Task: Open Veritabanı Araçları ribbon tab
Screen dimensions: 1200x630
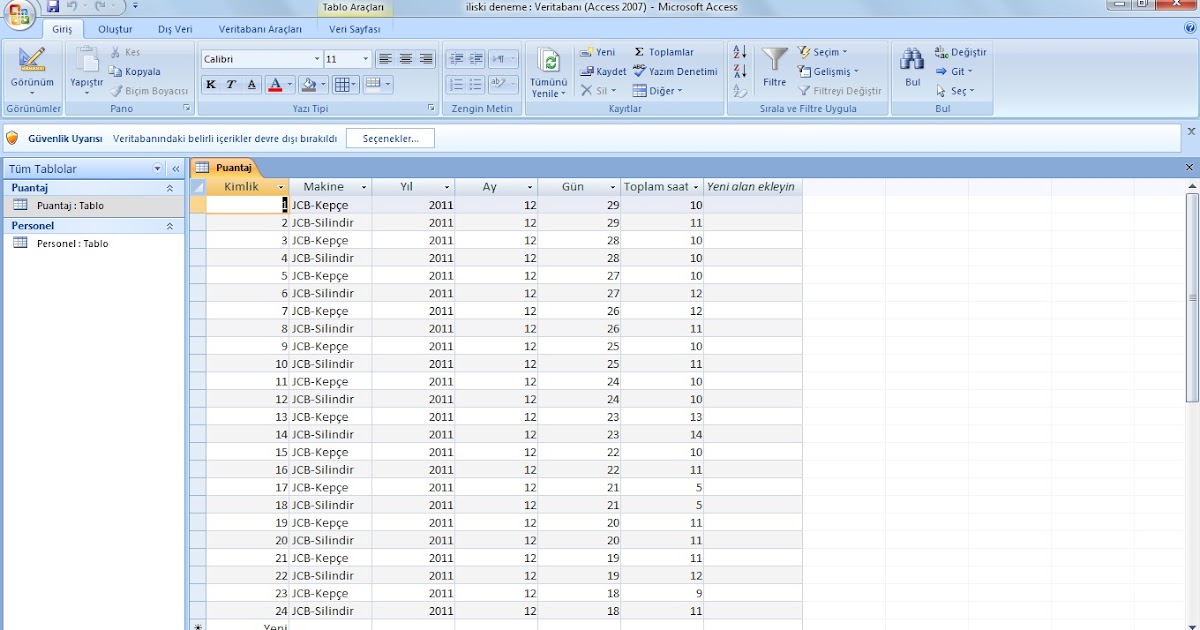Action: 260,29
